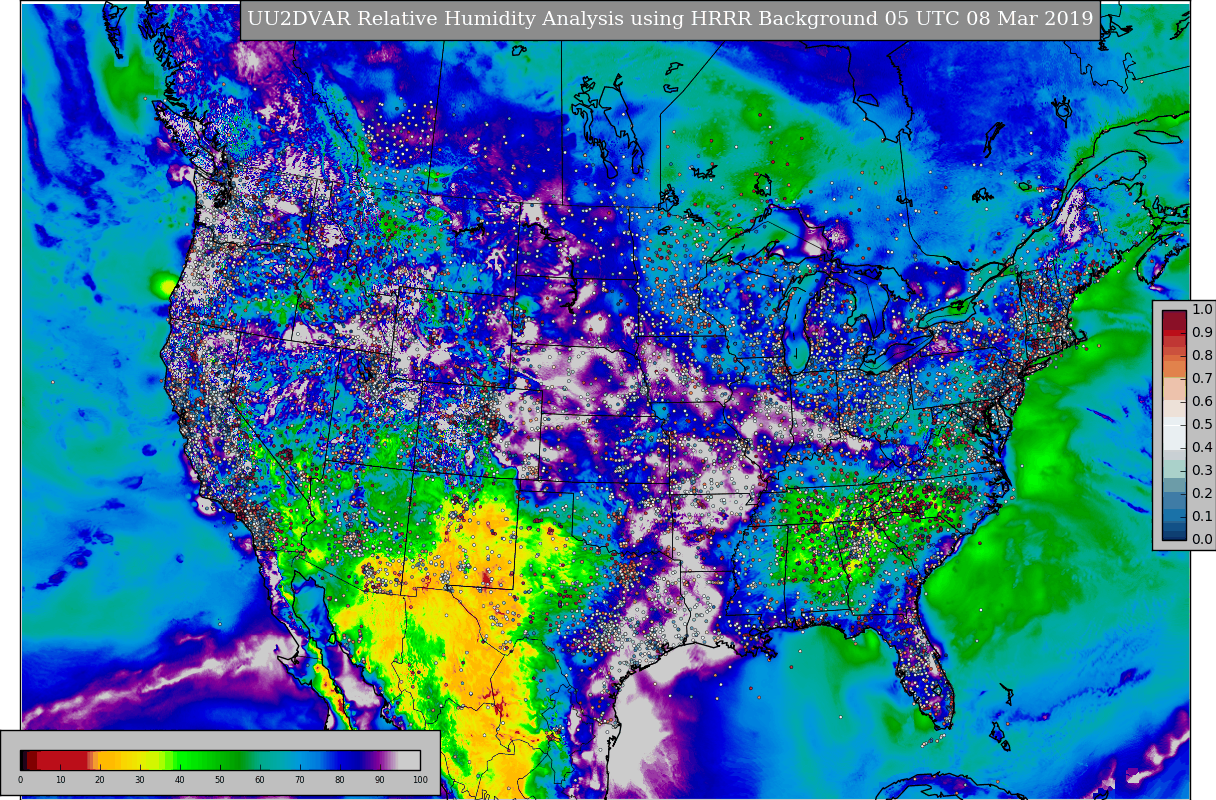Click the 50 tick label on humidity colorbar

point(220,780)
